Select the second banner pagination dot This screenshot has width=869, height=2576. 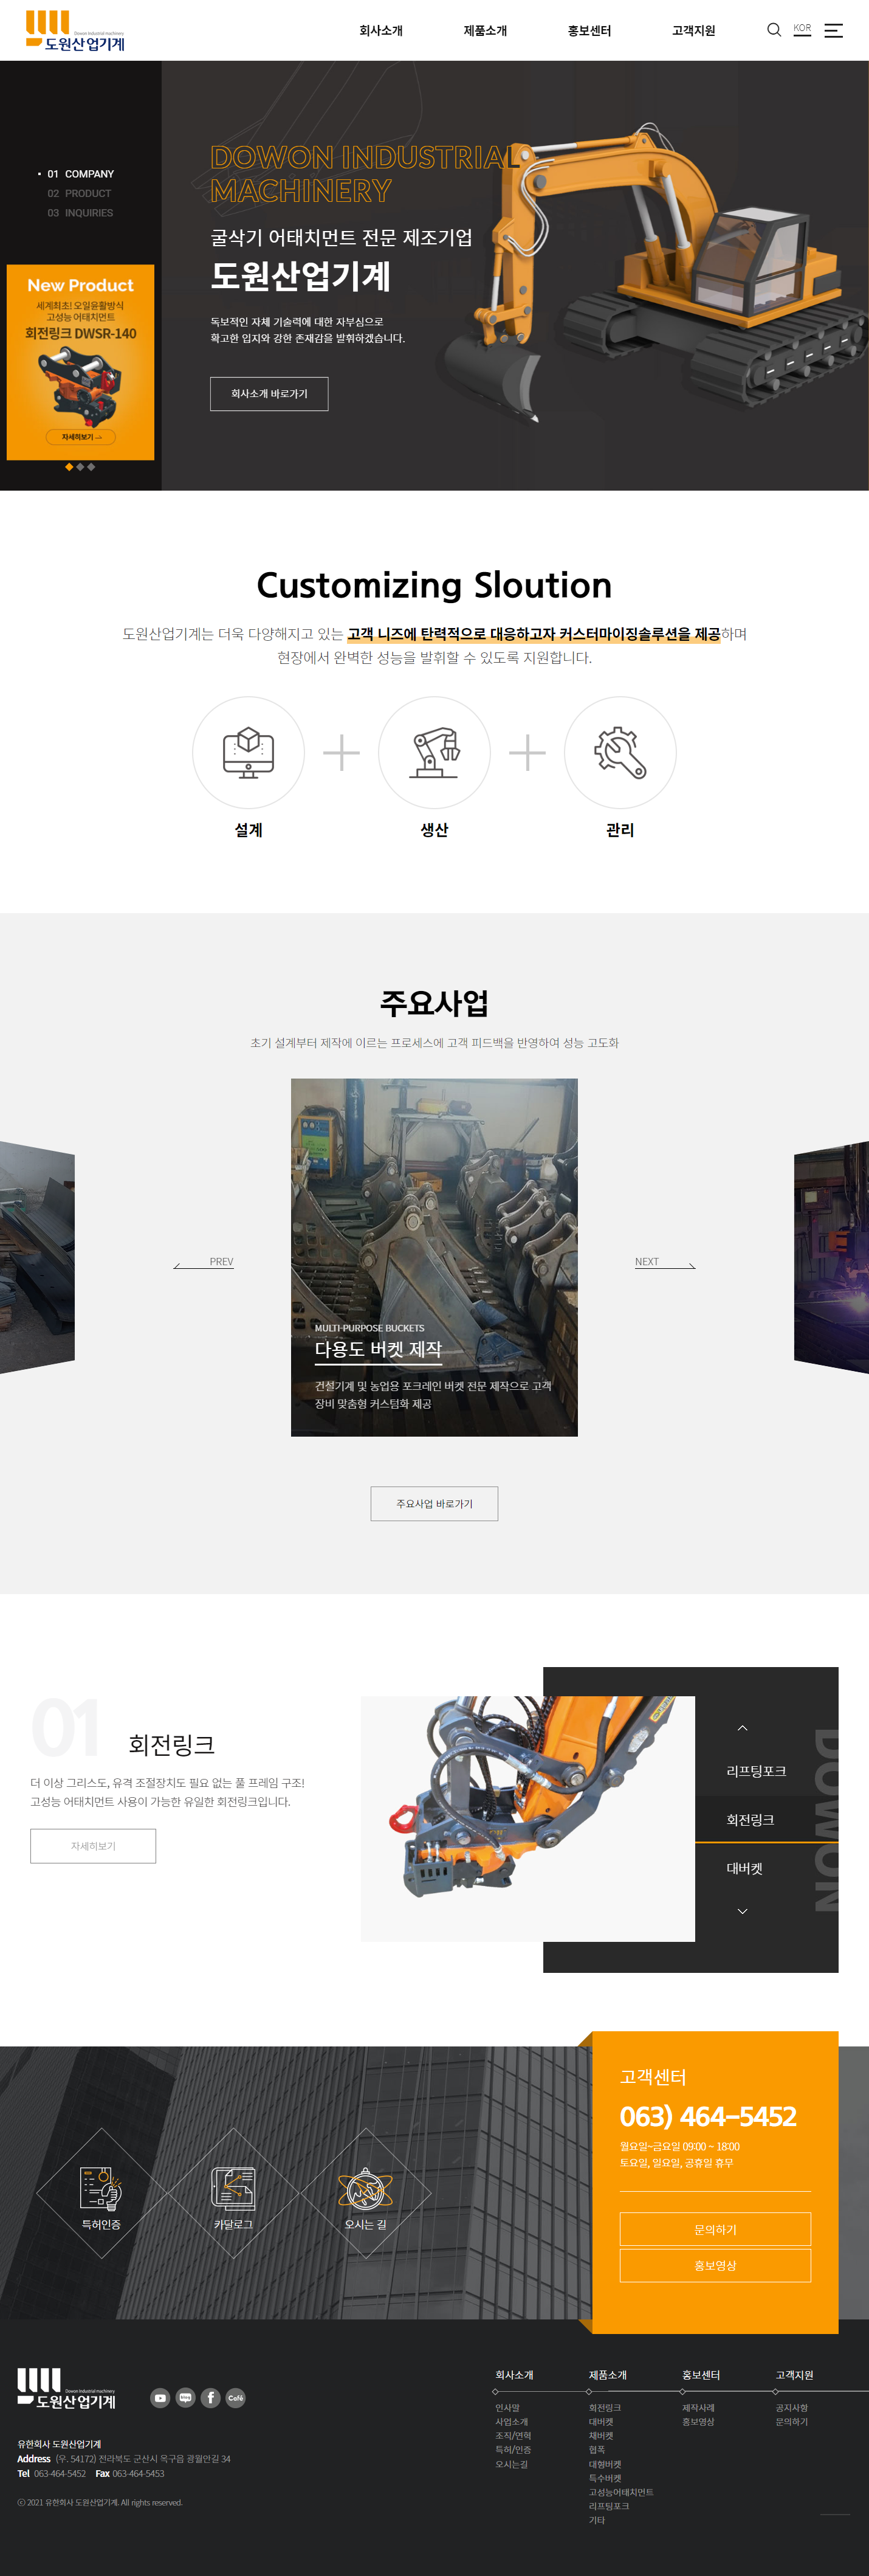click(x=80, y=467)
